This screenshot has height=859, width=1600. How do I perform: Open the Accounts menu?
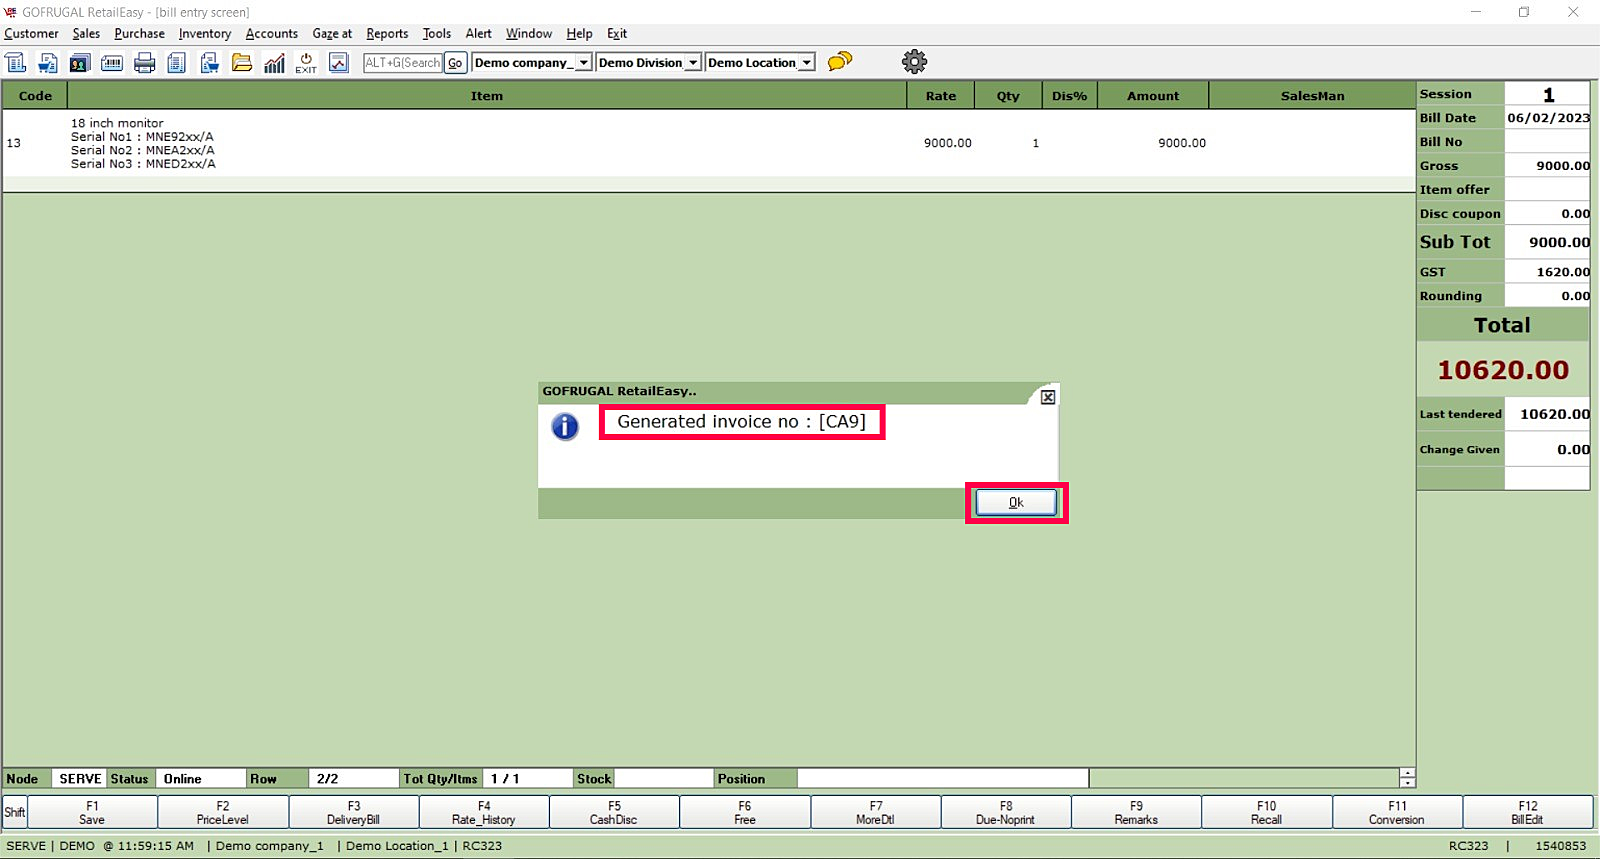(x=272, y=34)
